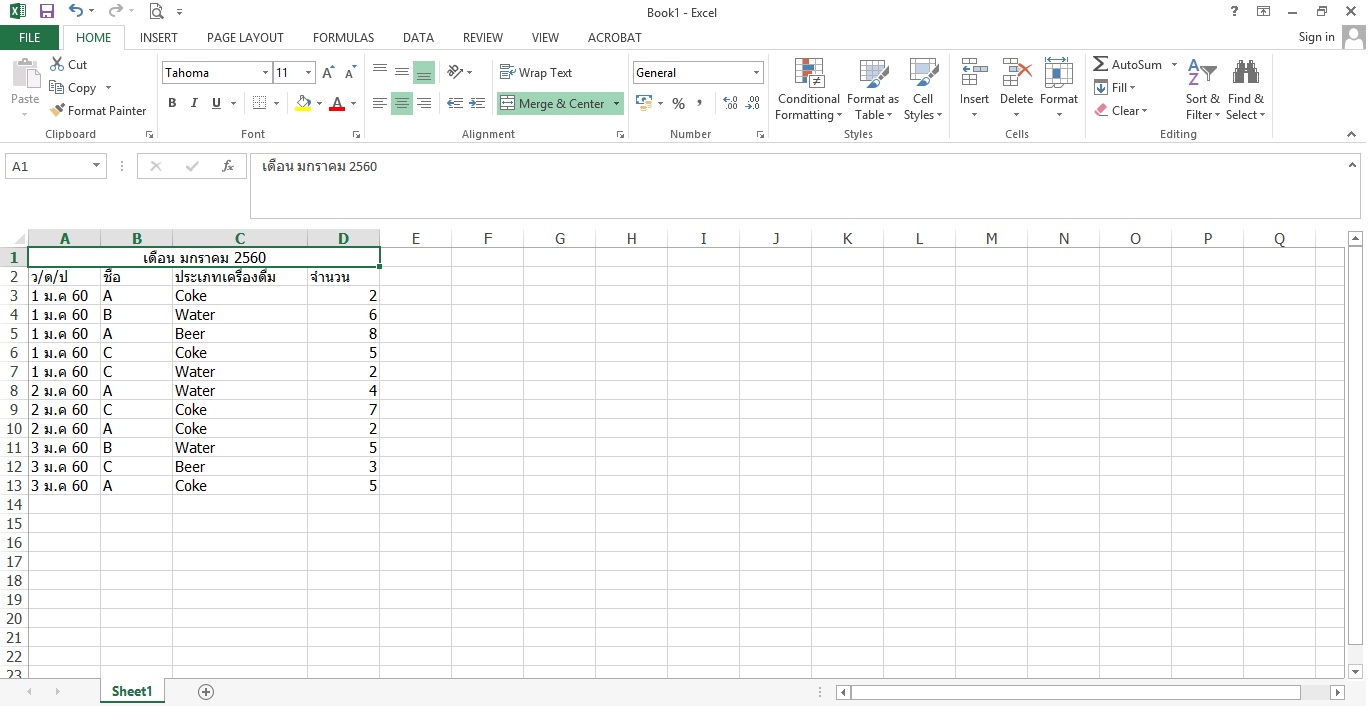1368x706 pixels.
Task: Save the workbook with the floppy icon
Action: (x=47, y=12)
